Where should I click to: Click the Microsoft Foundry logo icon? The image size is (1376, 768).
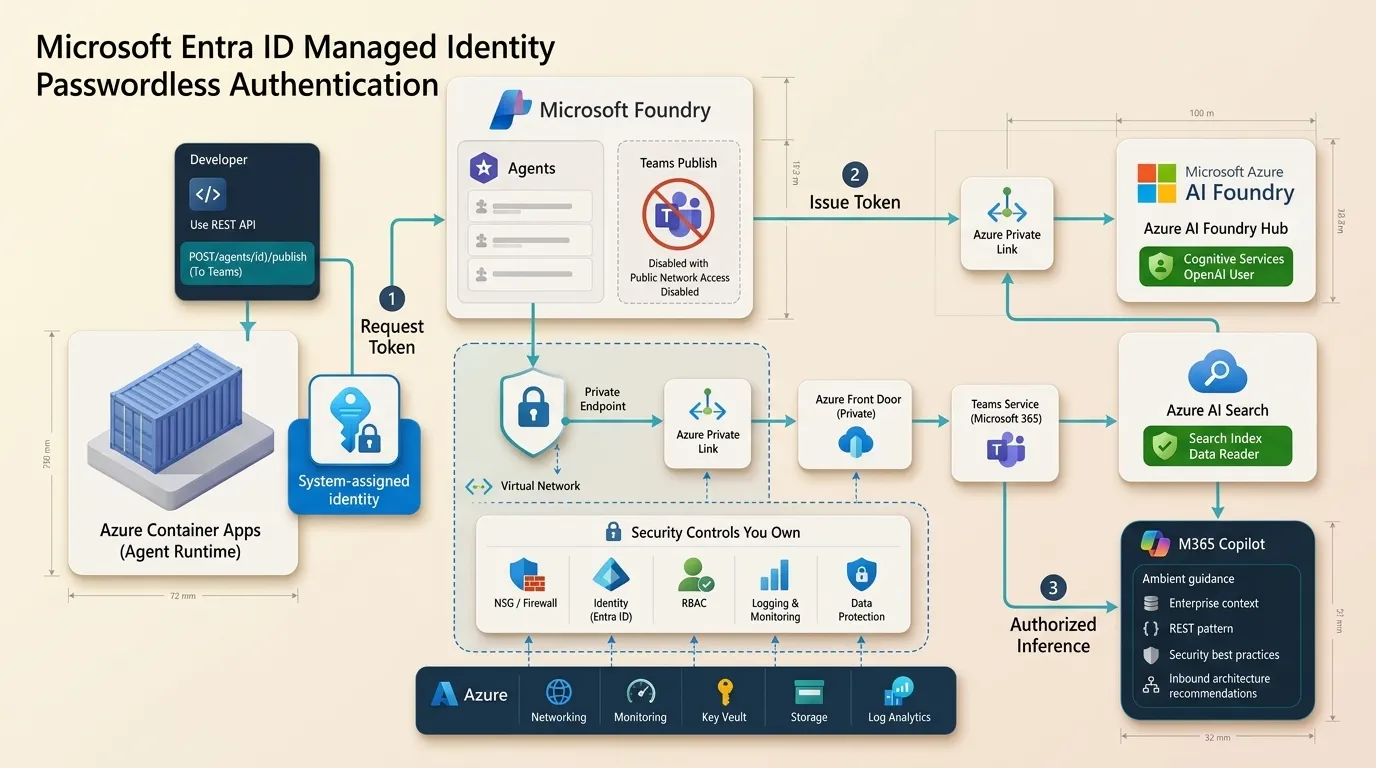510,109
